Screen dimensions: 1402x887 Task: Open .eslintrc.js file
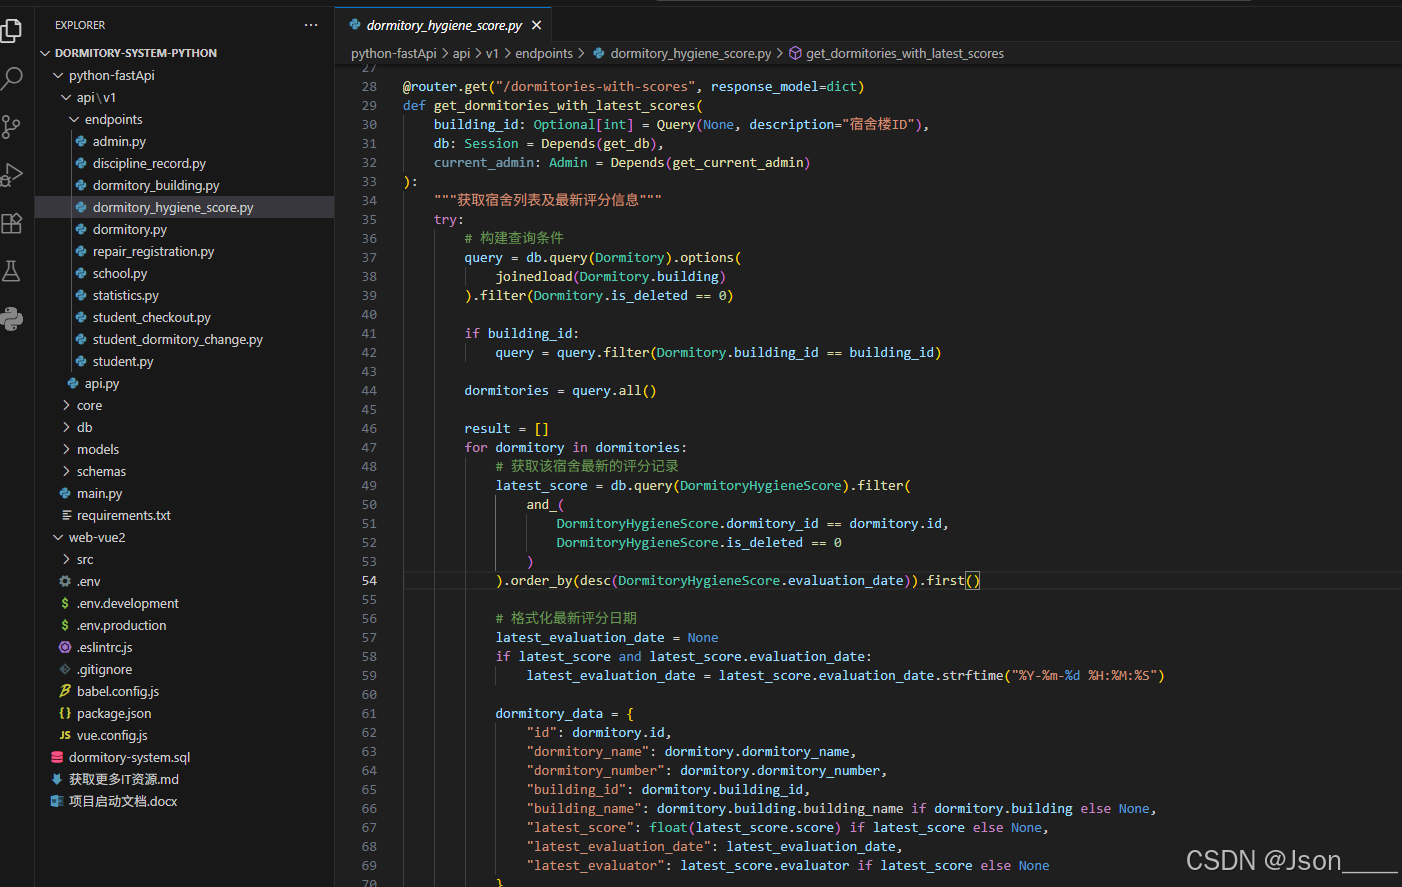185,647
